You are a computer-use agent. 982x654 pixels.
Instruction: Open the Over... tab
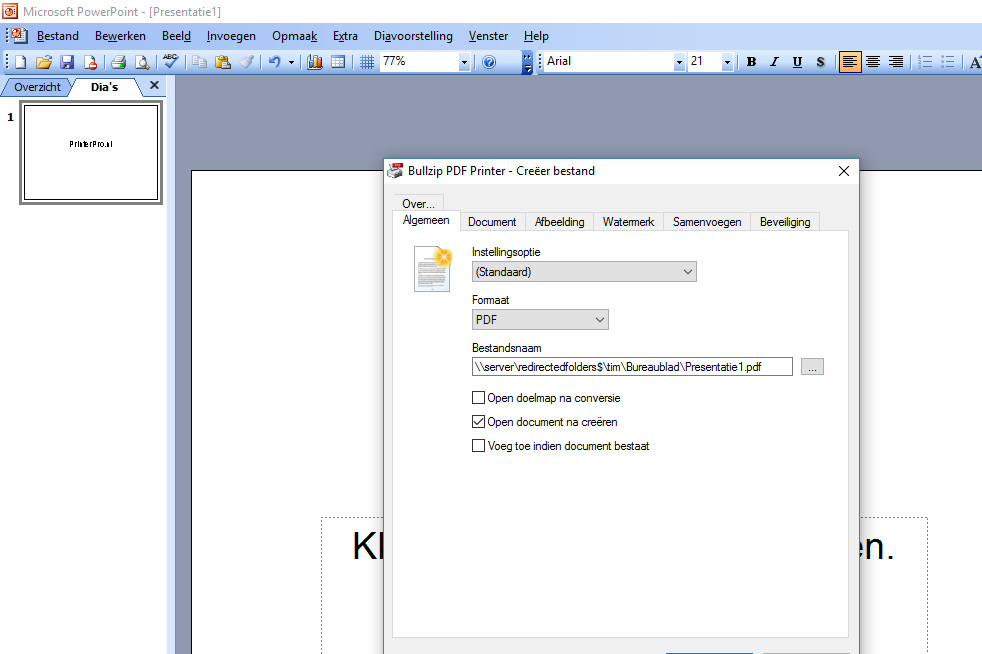coord(418,204)
